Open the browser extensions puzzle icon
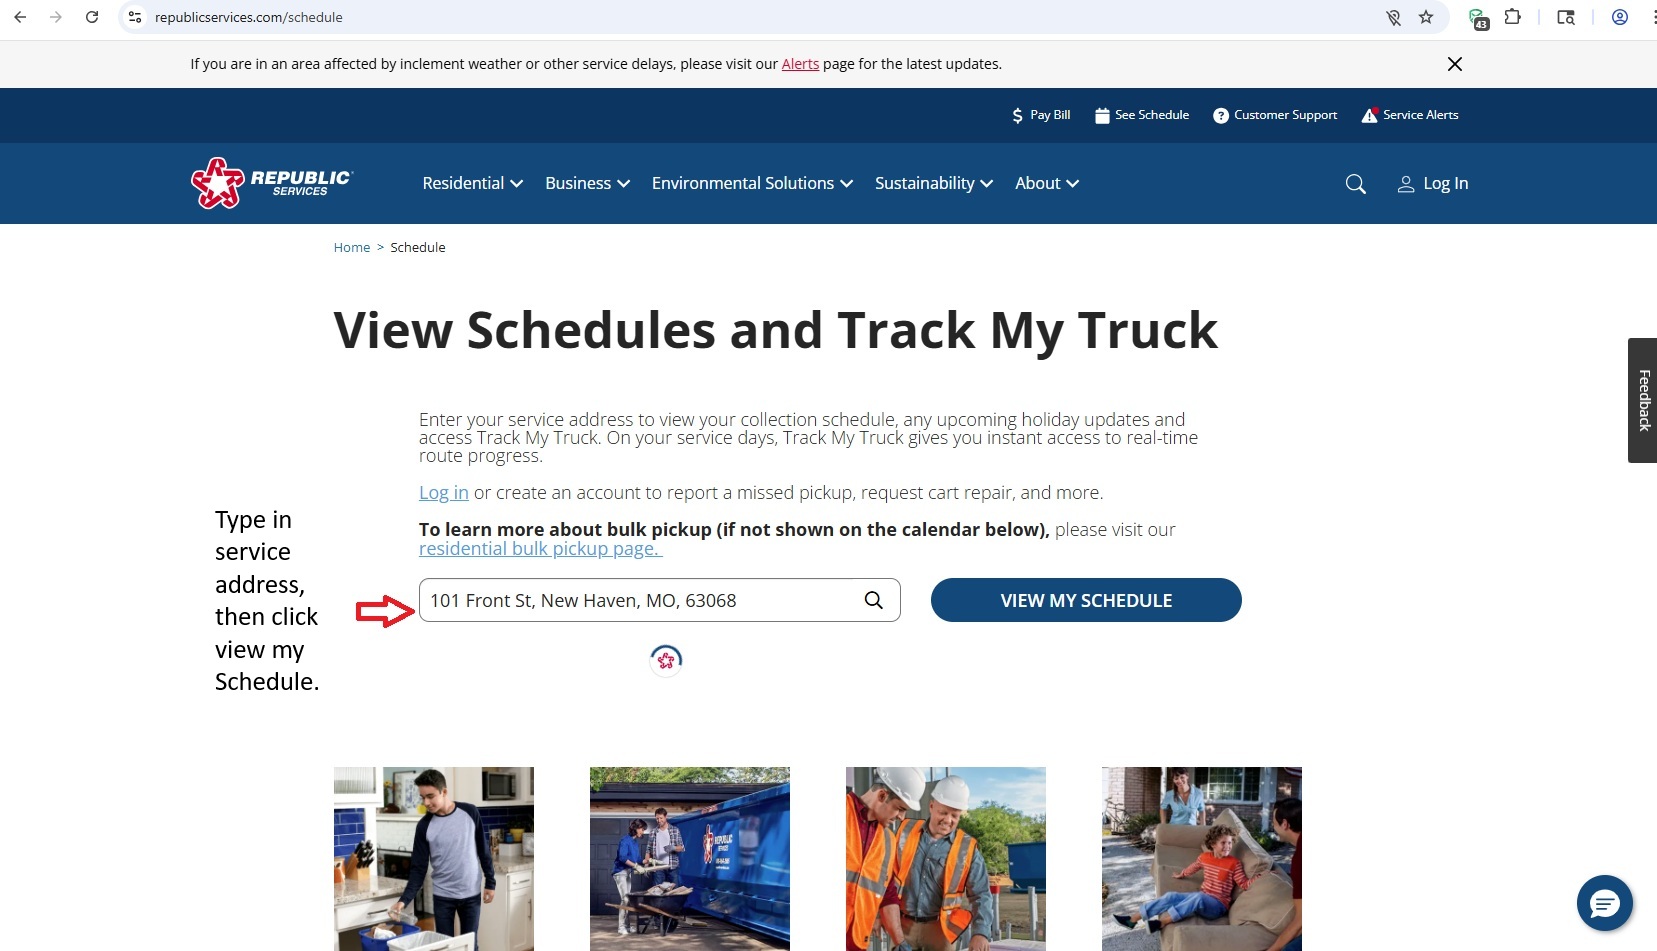The width and height of the screenshot is (1657, 951). coord(1513,17)
